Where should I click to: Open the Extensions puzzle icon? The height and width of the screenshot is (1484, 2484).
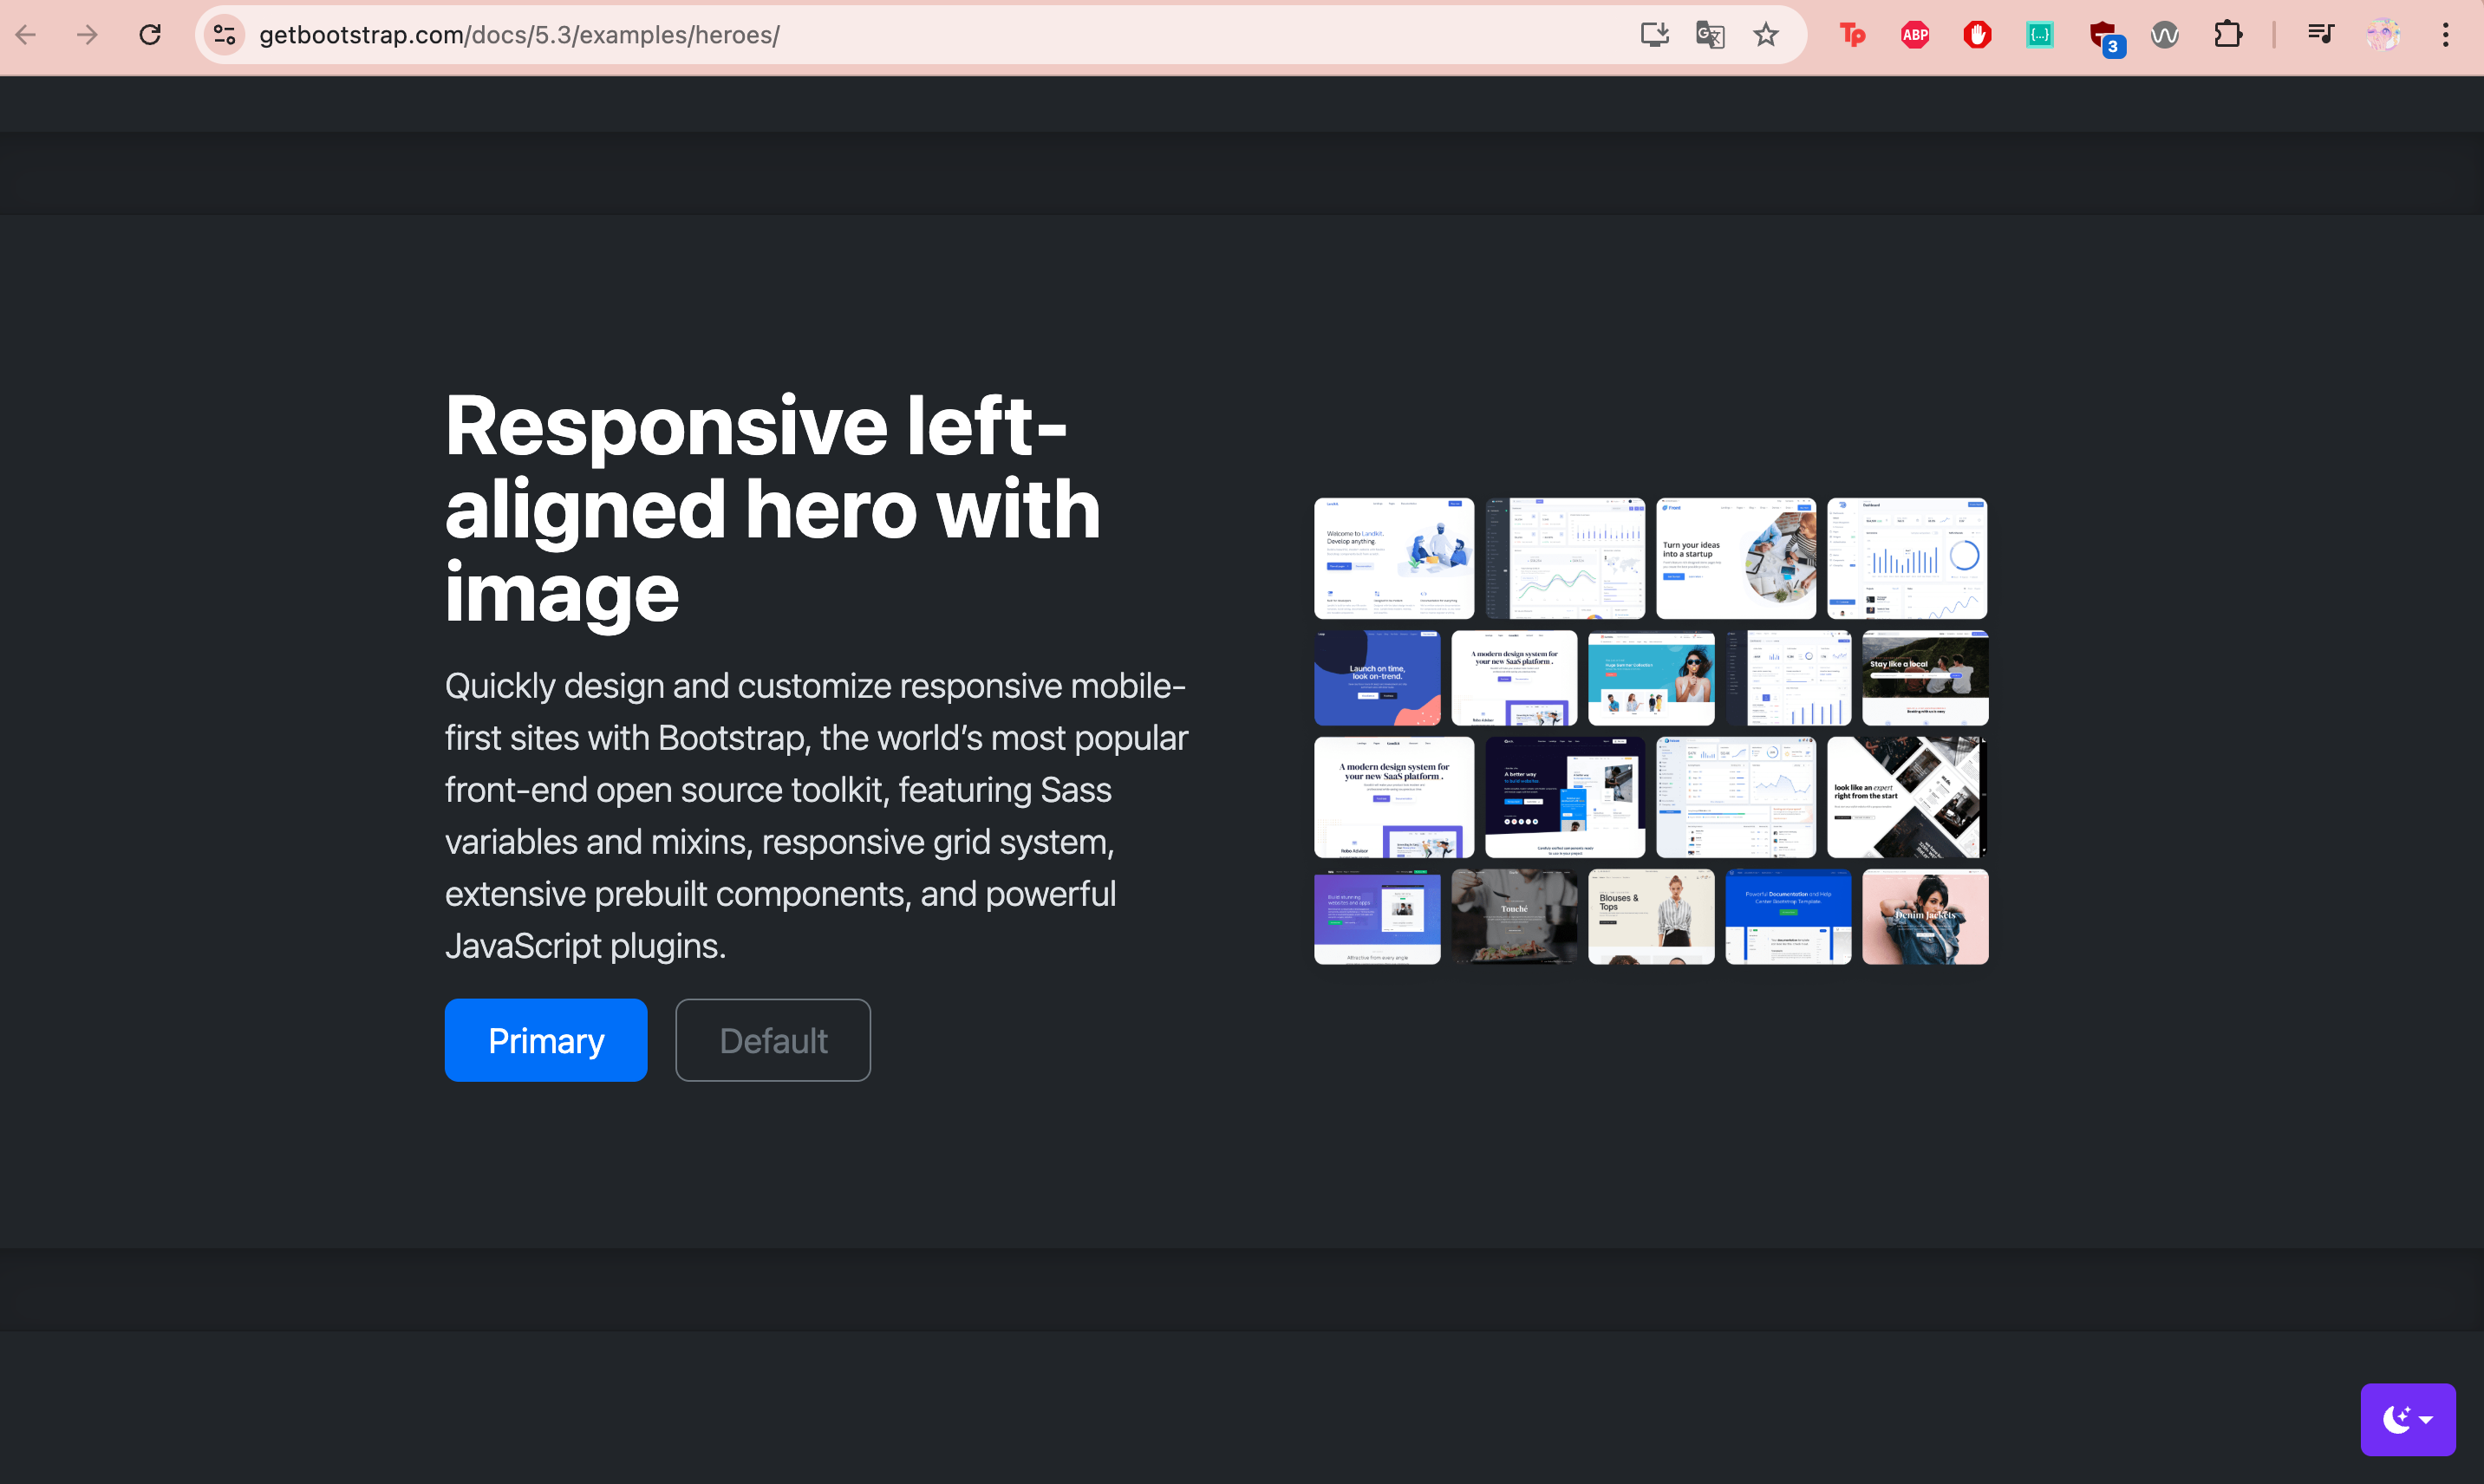coord(2227,35)
